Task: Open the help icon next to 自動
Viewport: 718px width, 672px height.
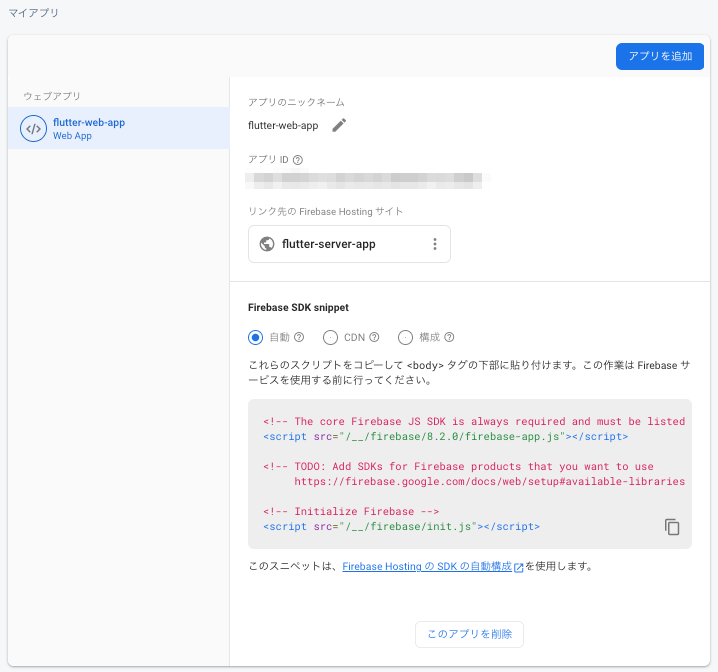Action: pos(299,337)
